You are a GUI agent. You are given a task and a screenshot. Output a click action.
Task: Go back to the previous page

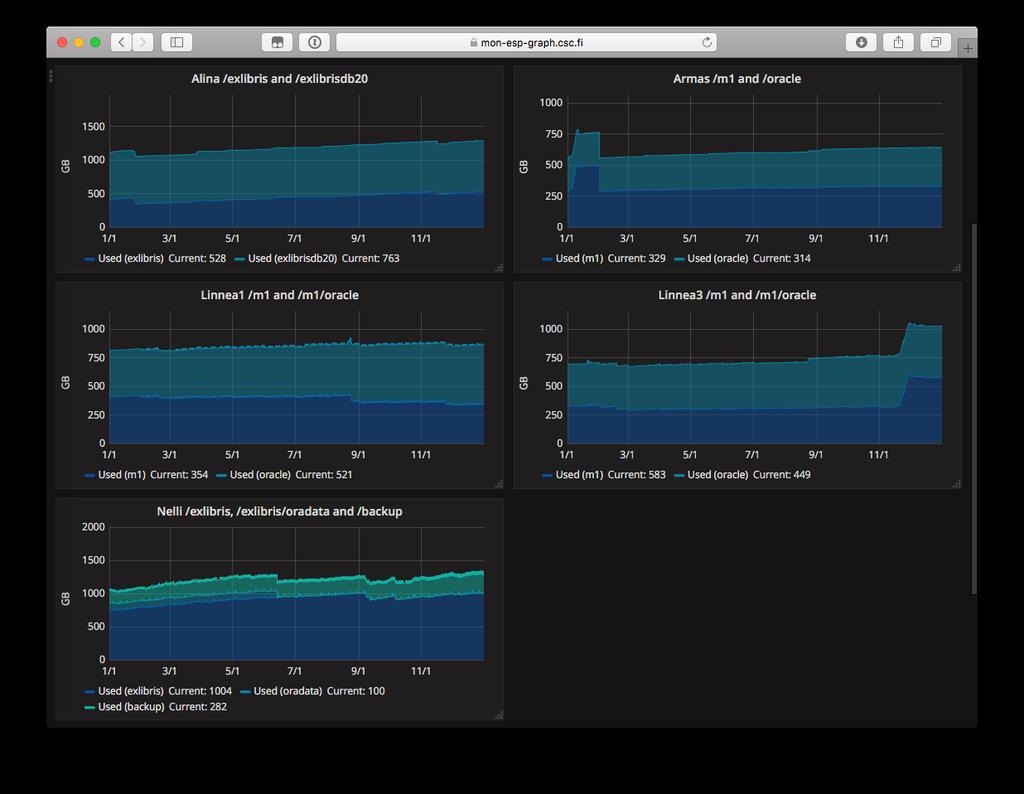121,42
